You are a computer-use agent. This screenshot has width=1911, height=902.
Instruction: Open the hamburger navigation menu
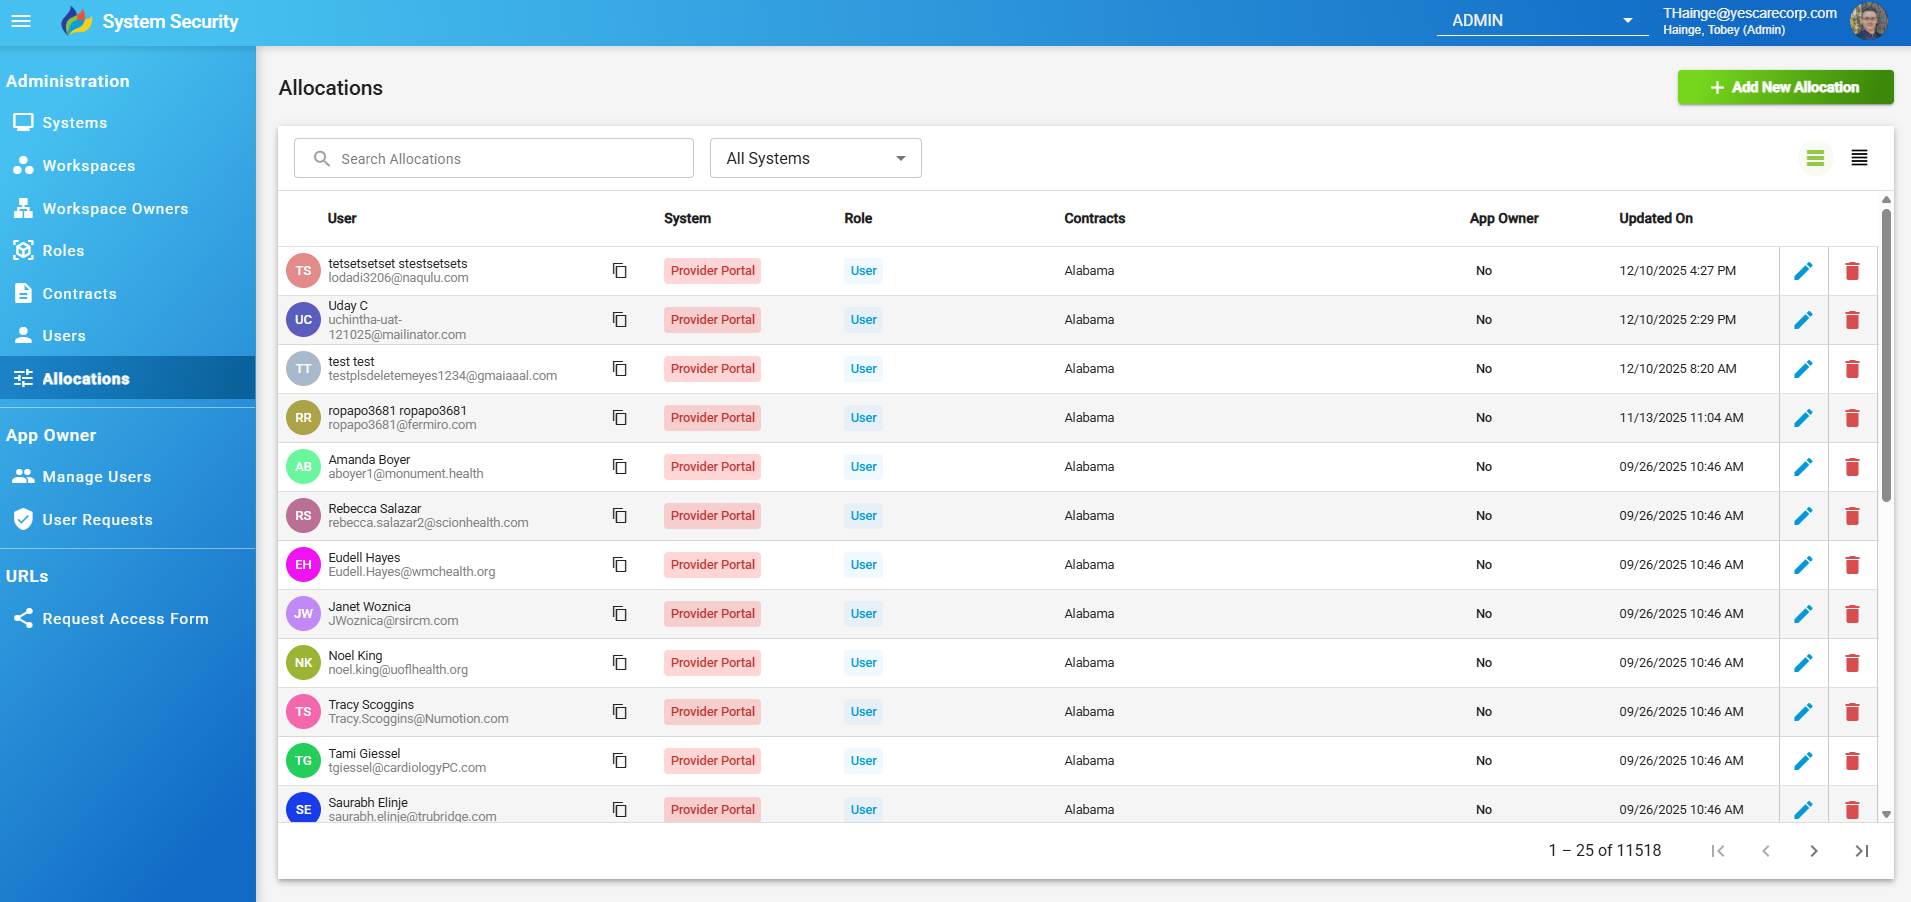21,21
